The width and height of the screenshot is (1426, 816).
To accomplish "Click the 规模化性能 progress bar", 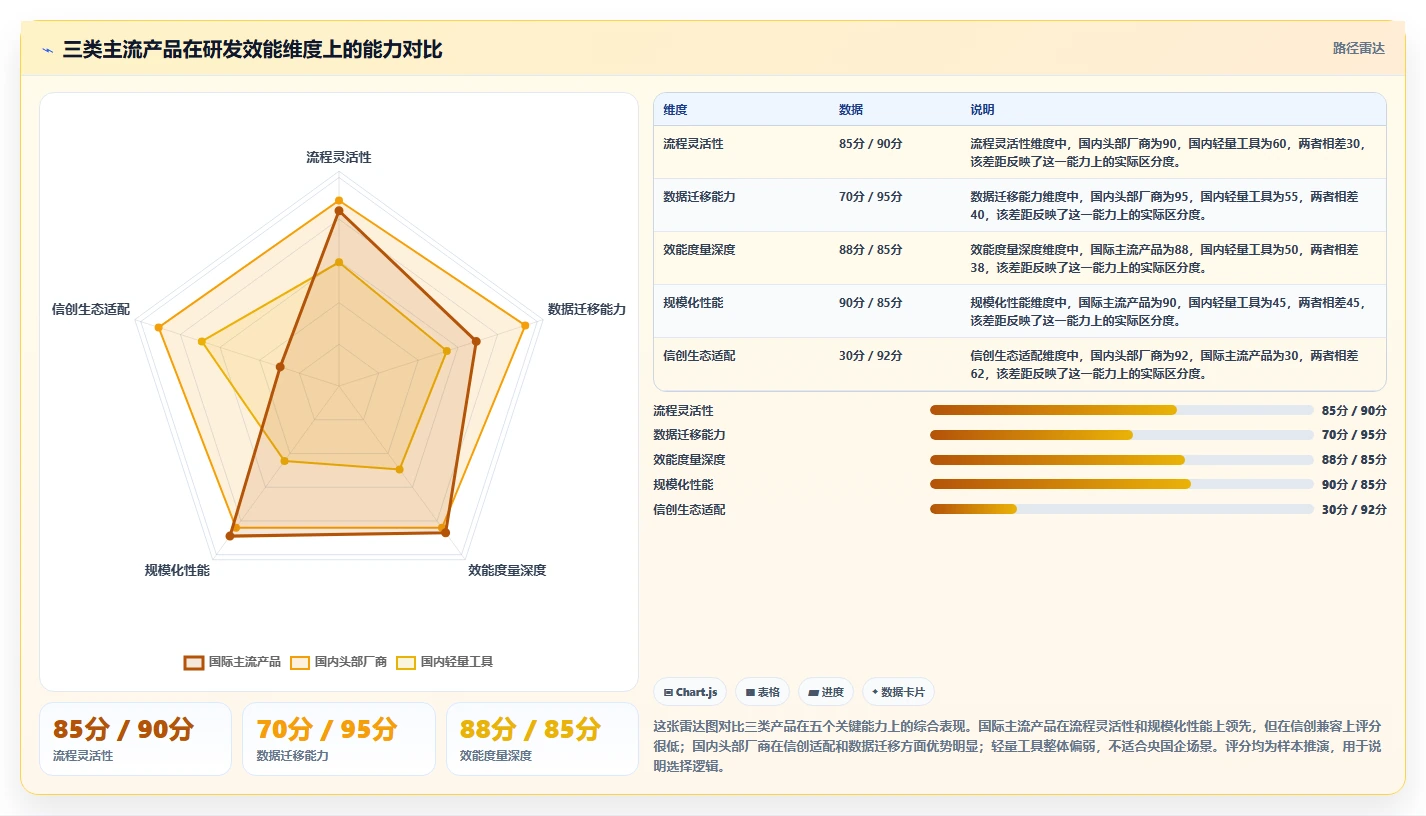I will coord(1121,484).
